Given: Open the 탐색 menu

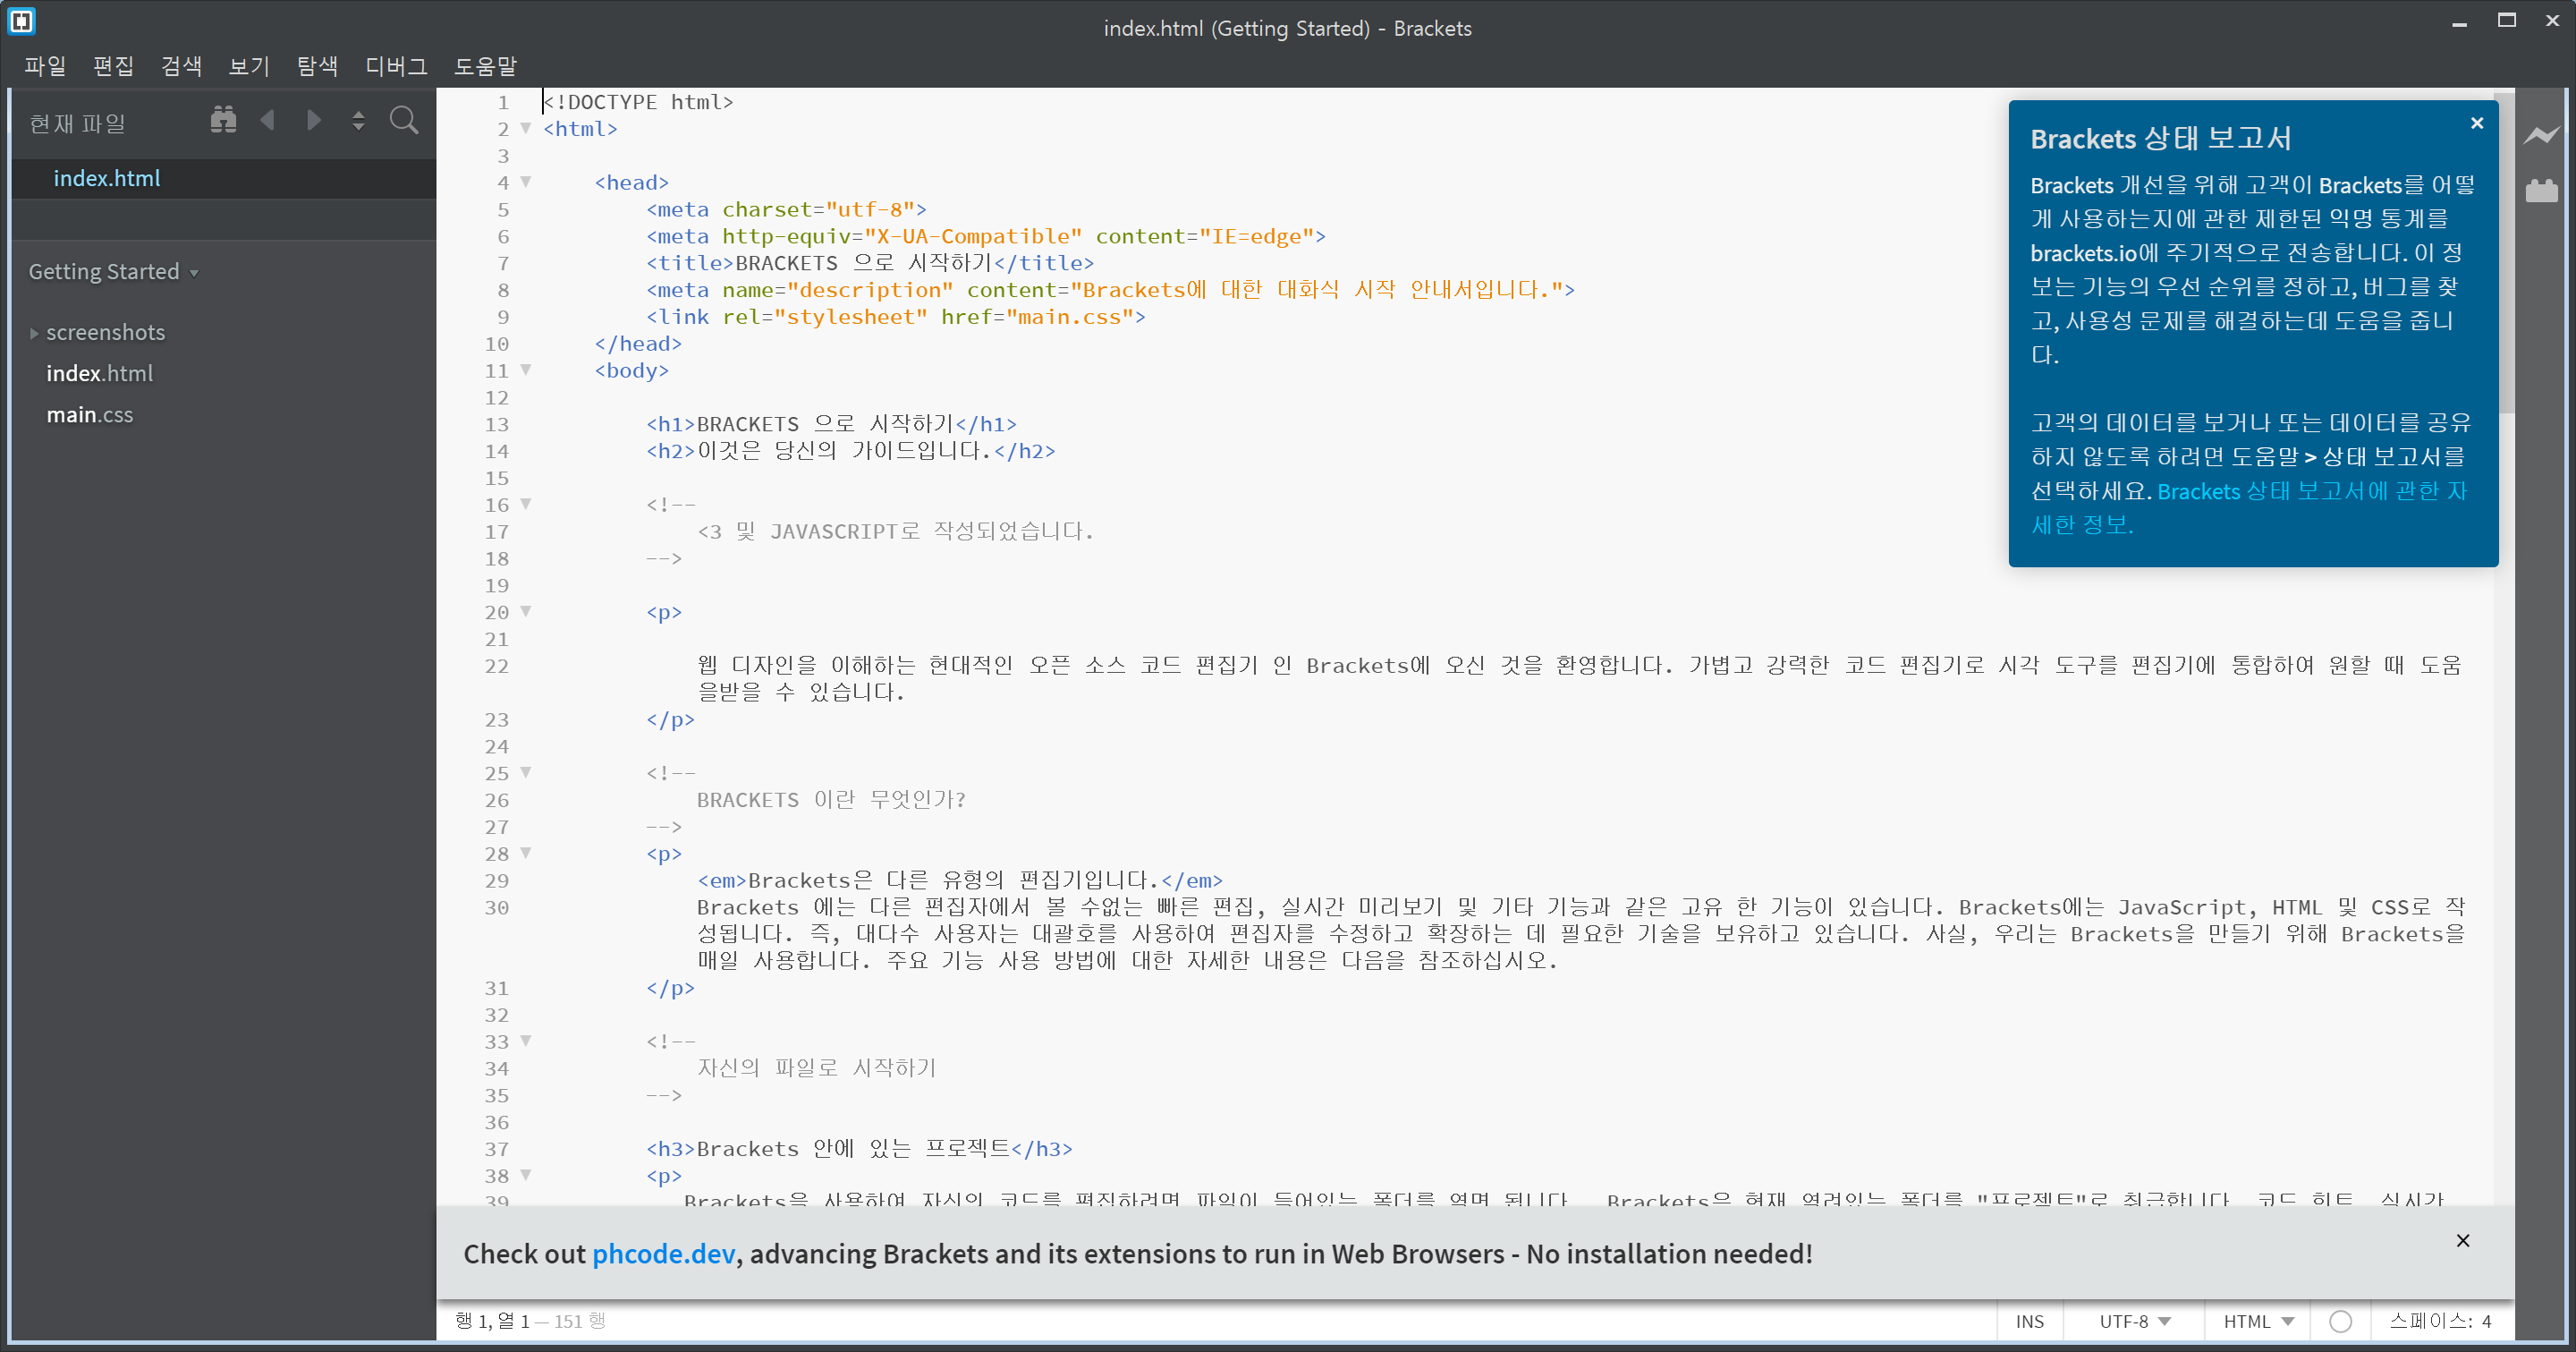Looking at the screenshot, I should click(x=317, y=66).
